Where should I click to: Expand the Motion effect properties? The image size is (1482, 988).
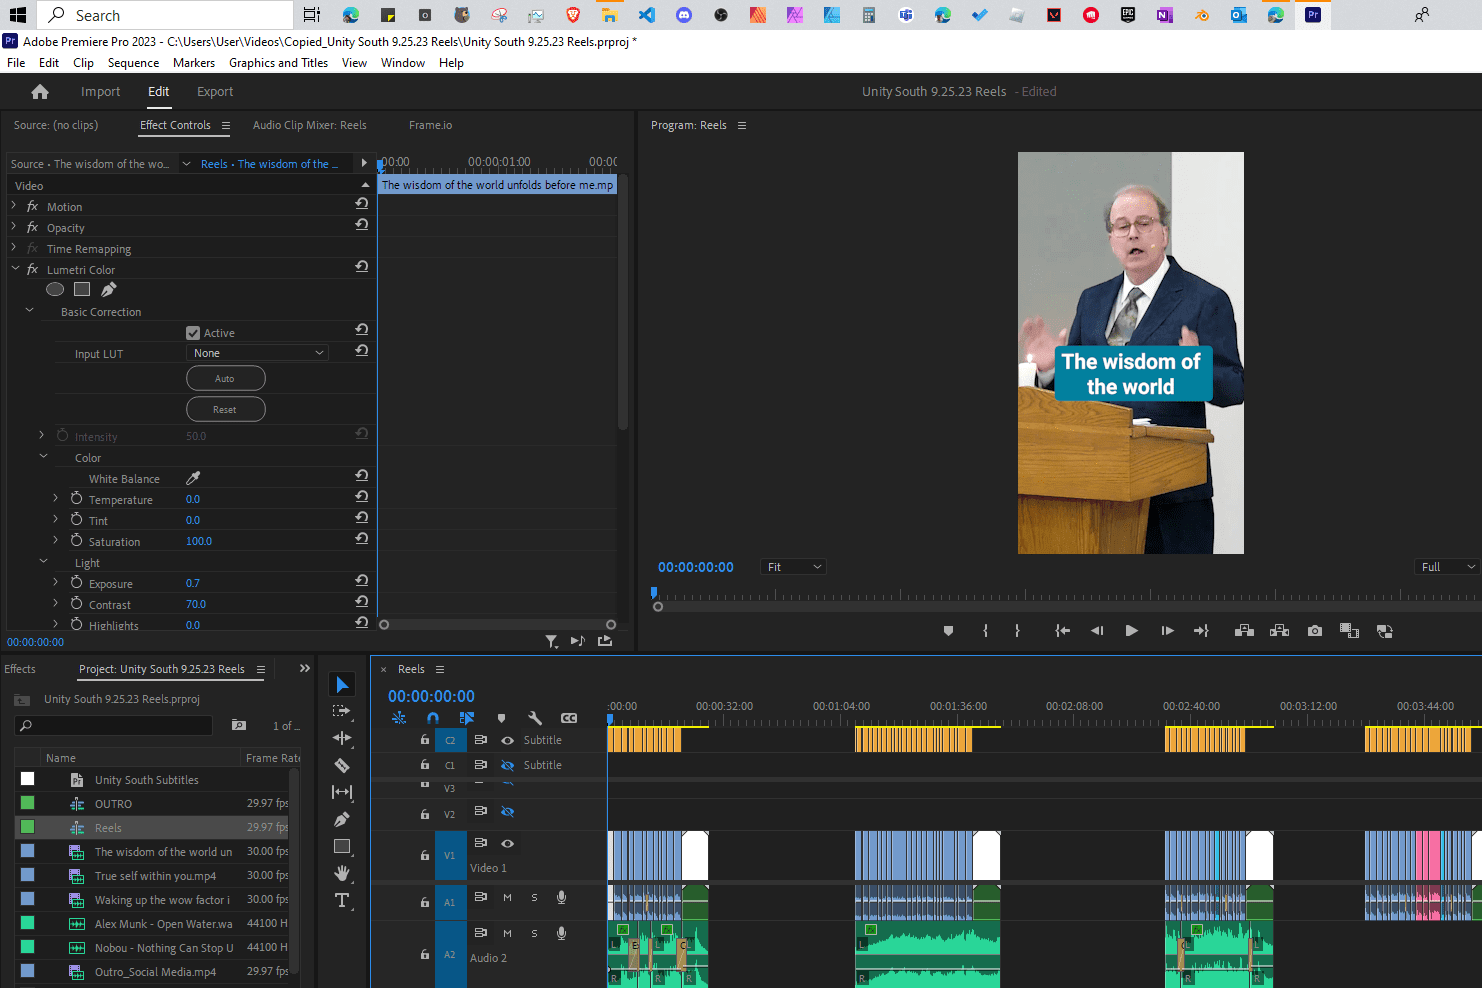coord(14,206)
